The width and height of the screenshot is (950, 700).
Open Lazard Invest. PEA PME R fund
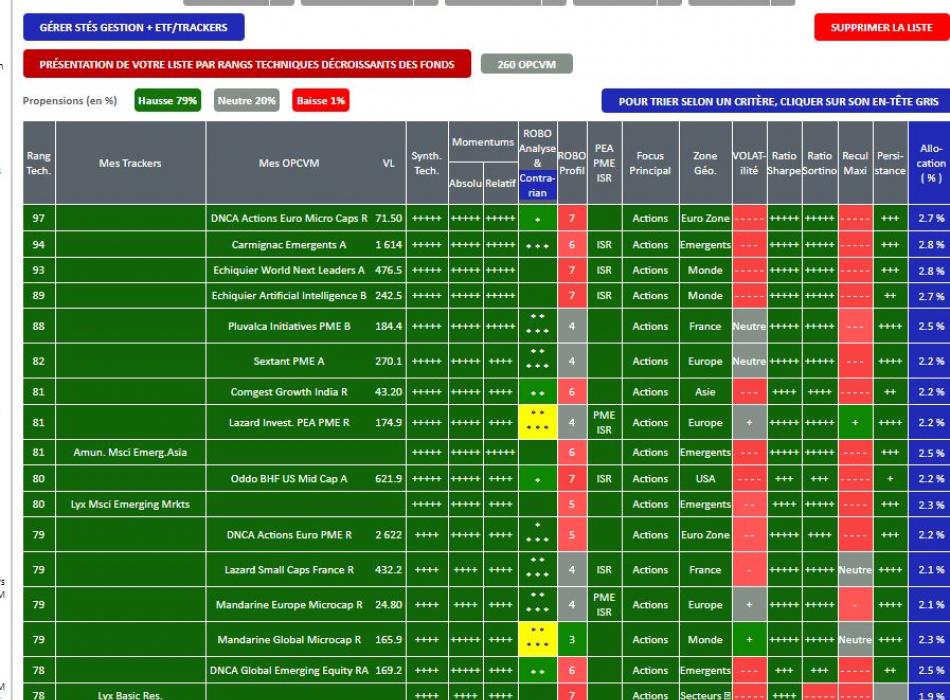[289, 422]
